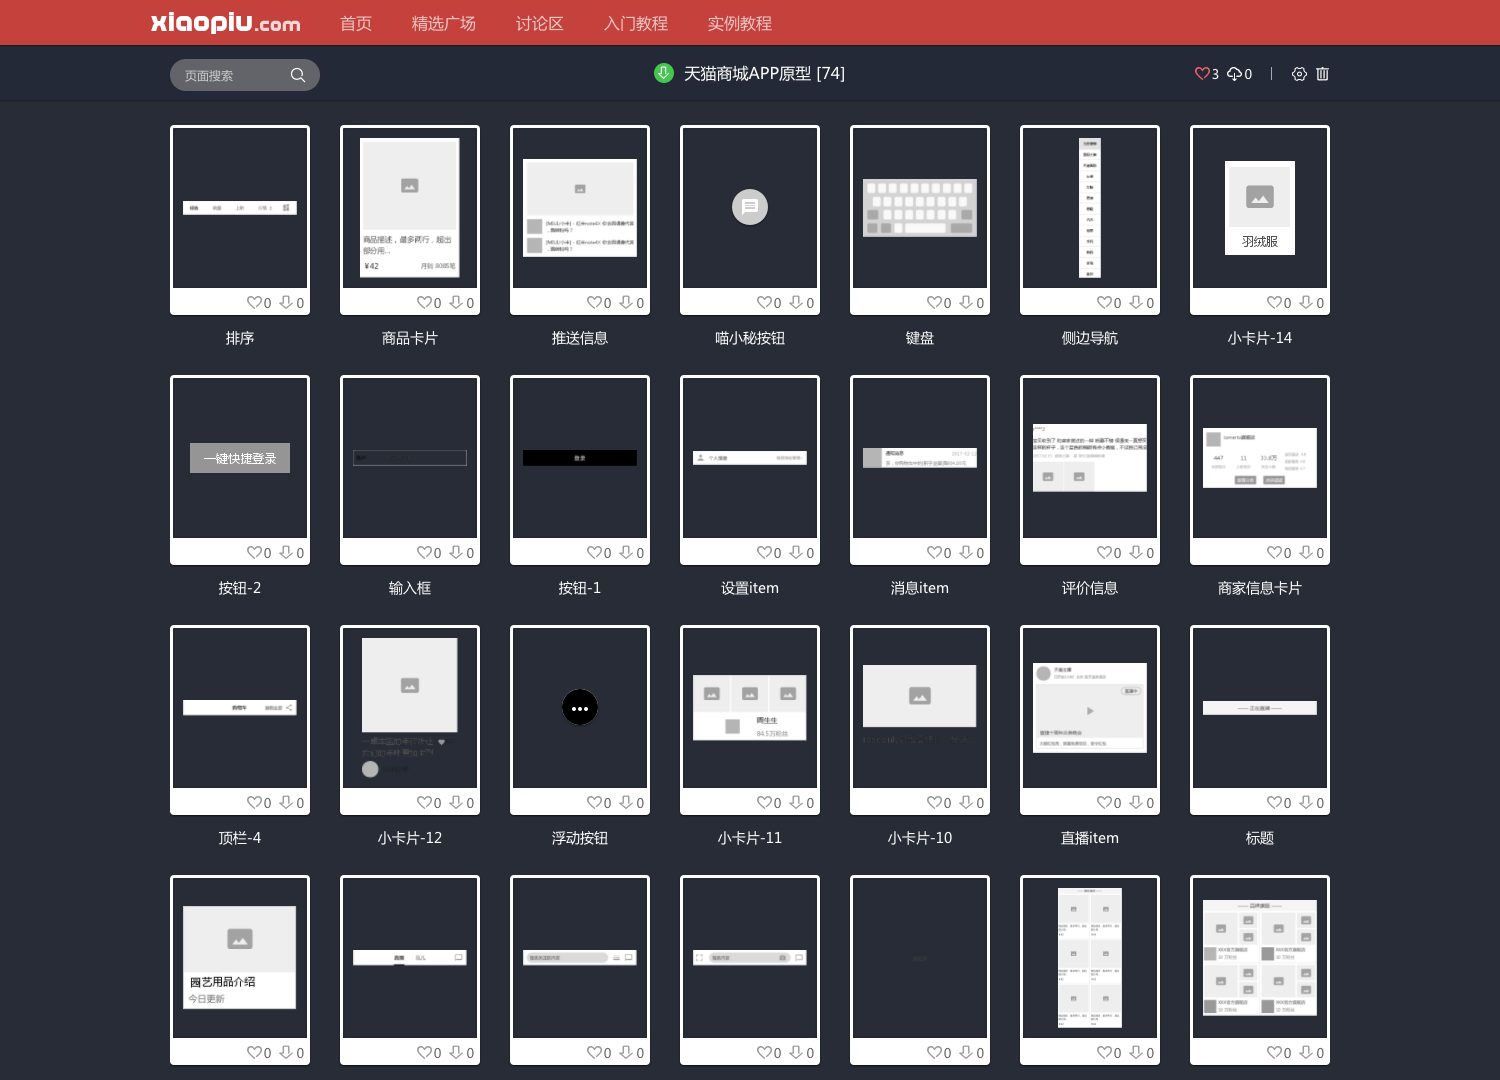Viewport: 1500px width, 1080px height.
Task: Open project settings gear icon
Action: (1299, 74)
